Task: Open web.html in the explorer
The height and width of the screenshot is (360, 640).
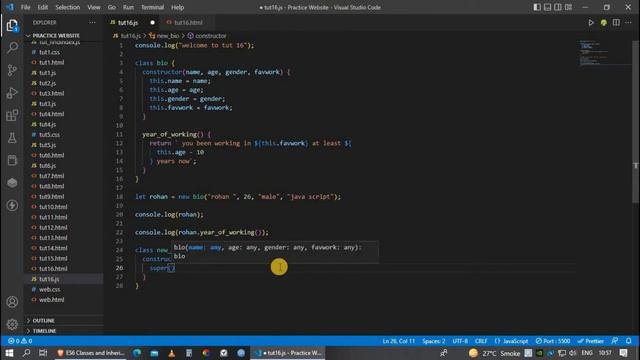Action: pos(51,300)
